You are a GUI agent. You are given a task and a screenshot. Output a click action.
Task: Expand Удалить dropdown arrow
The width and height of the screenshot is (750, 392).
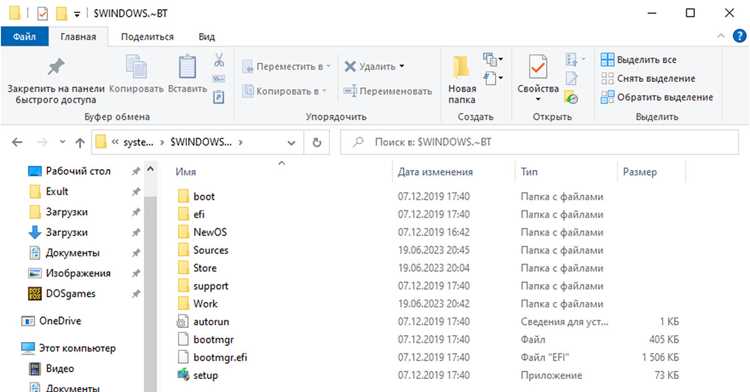[402, 66]
